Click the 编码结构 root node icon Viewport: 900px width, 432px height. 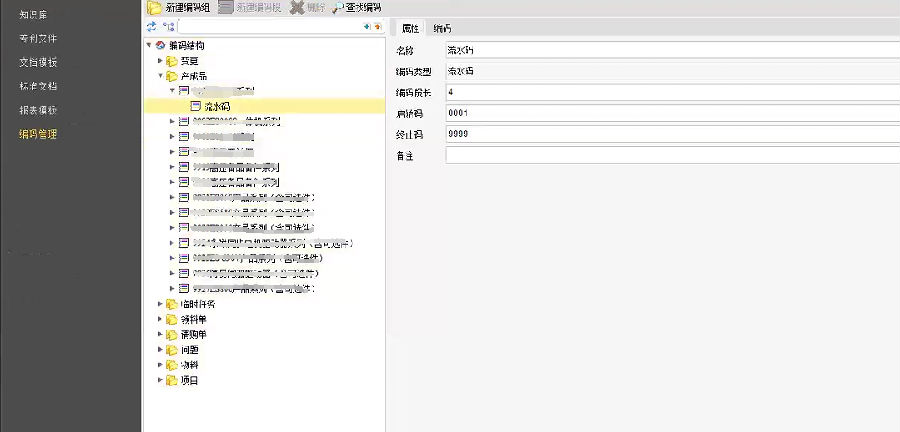[160, 45]
